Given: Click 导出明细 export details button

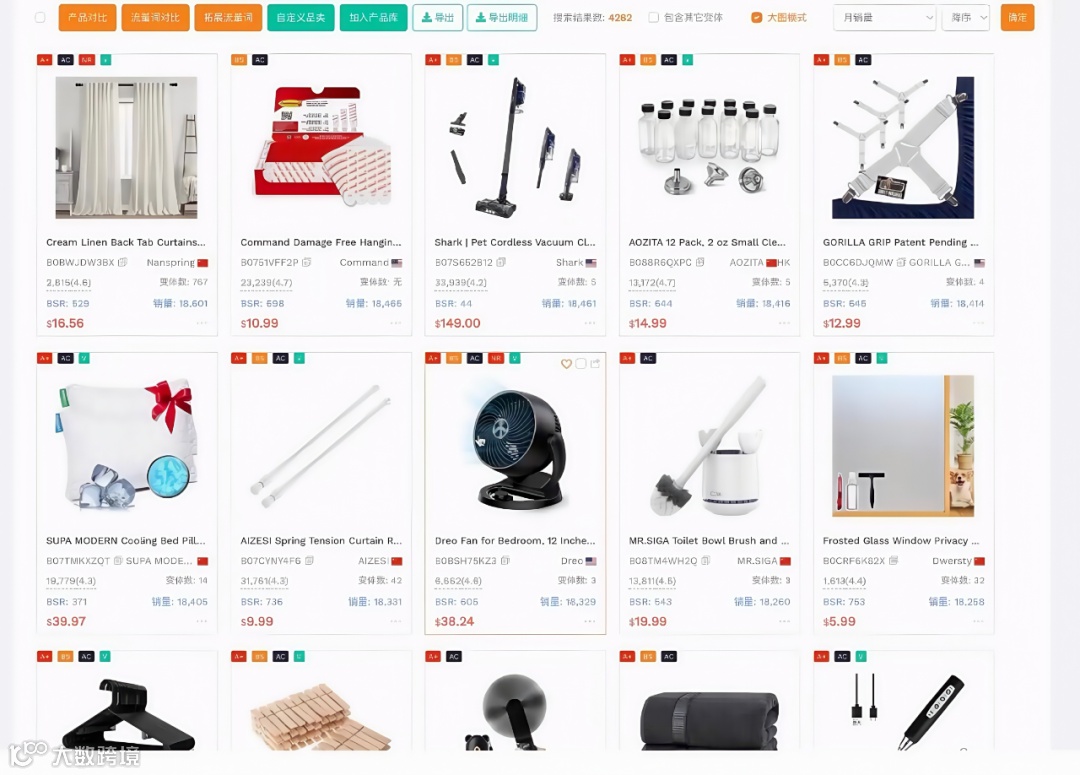Looking at the screenshot, I should [x=501, y=17].
